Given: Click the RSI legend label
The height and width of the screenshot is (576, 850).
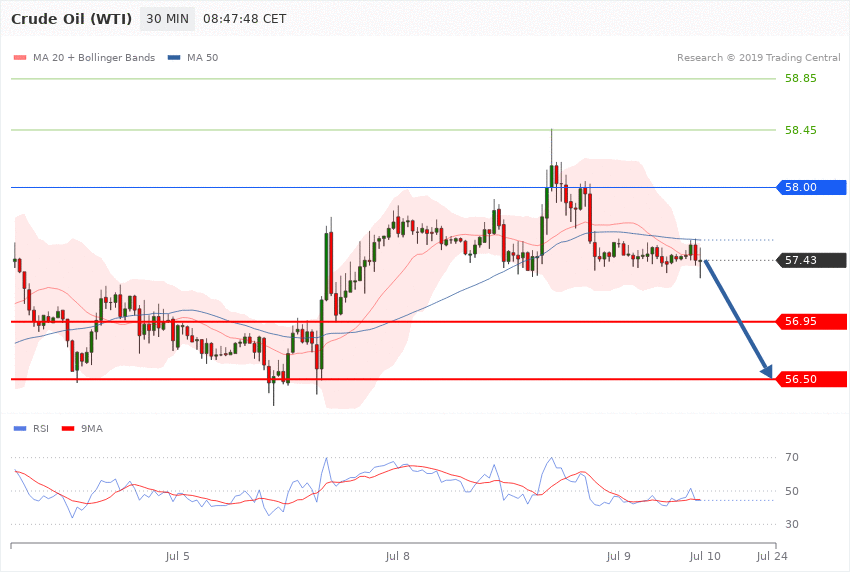Looking at the screenshot, I should (x=41, y=429).
